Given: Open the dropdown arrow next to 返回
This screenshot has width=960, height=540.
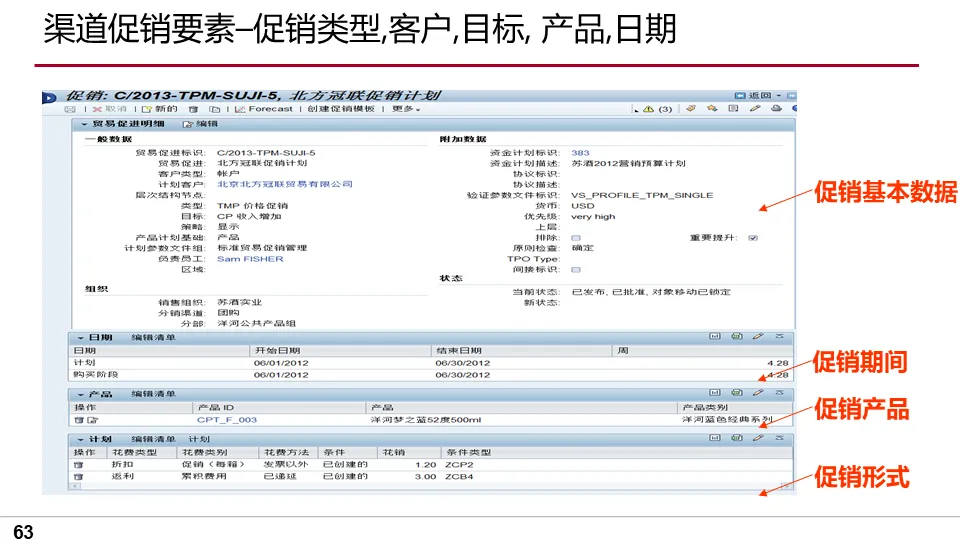Looking at the screenshot, I should click(x=779, y=96).
